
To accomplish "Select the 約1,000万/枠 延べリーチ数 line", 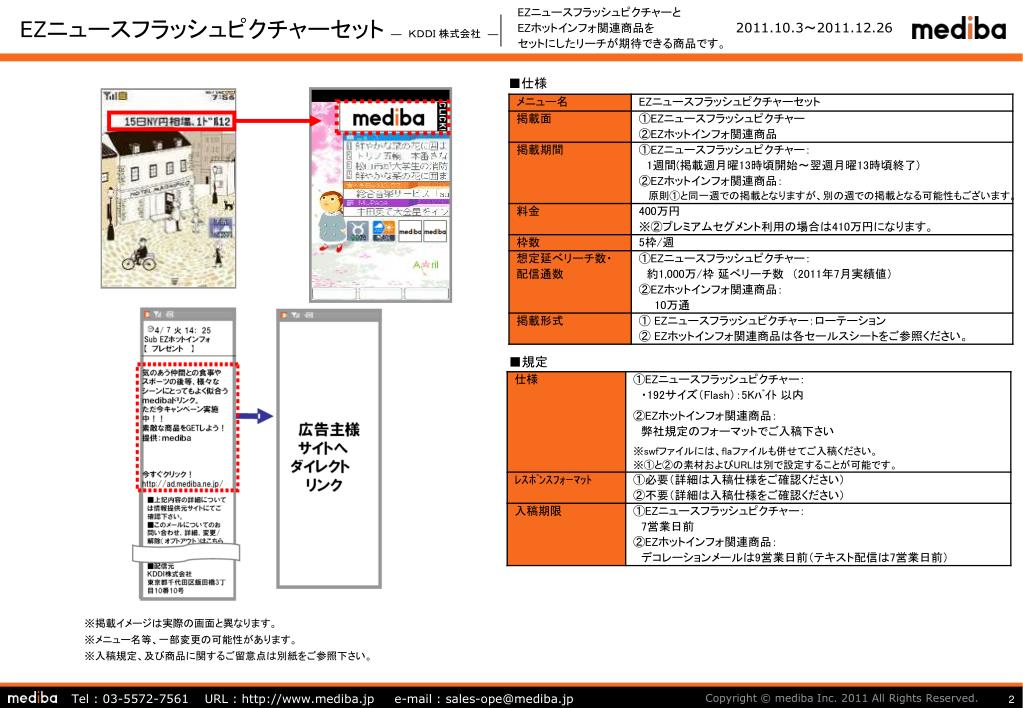I will (x=770, y=274).
